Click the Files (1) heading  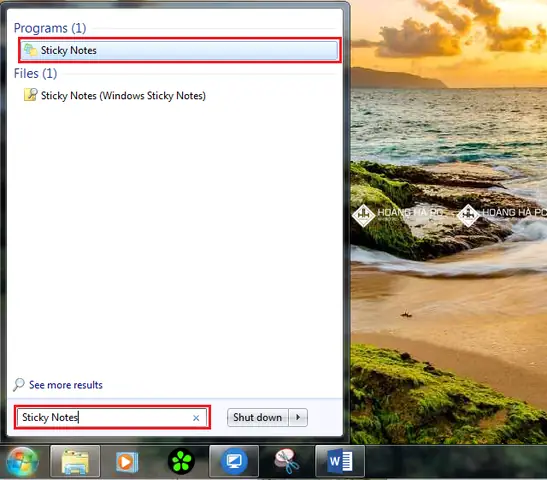click(35, 73)
